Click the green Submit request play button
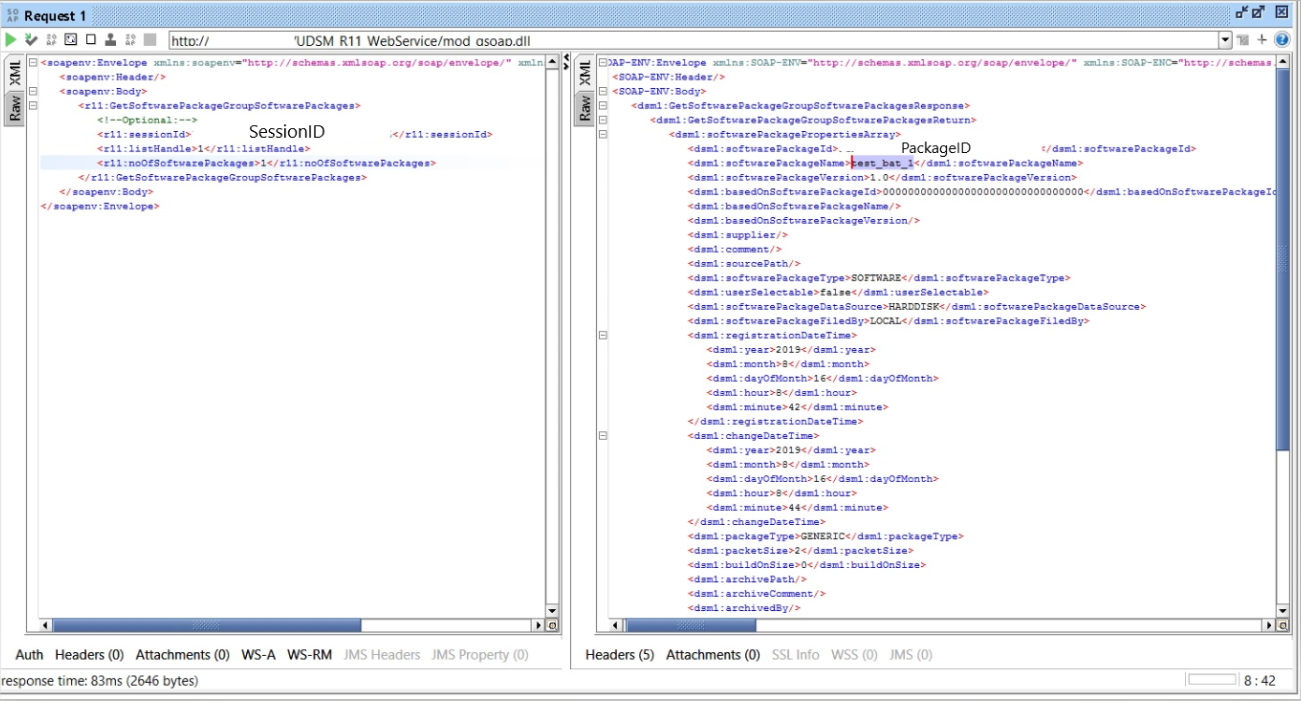The image size is (1301, 701). coord(11,40)
